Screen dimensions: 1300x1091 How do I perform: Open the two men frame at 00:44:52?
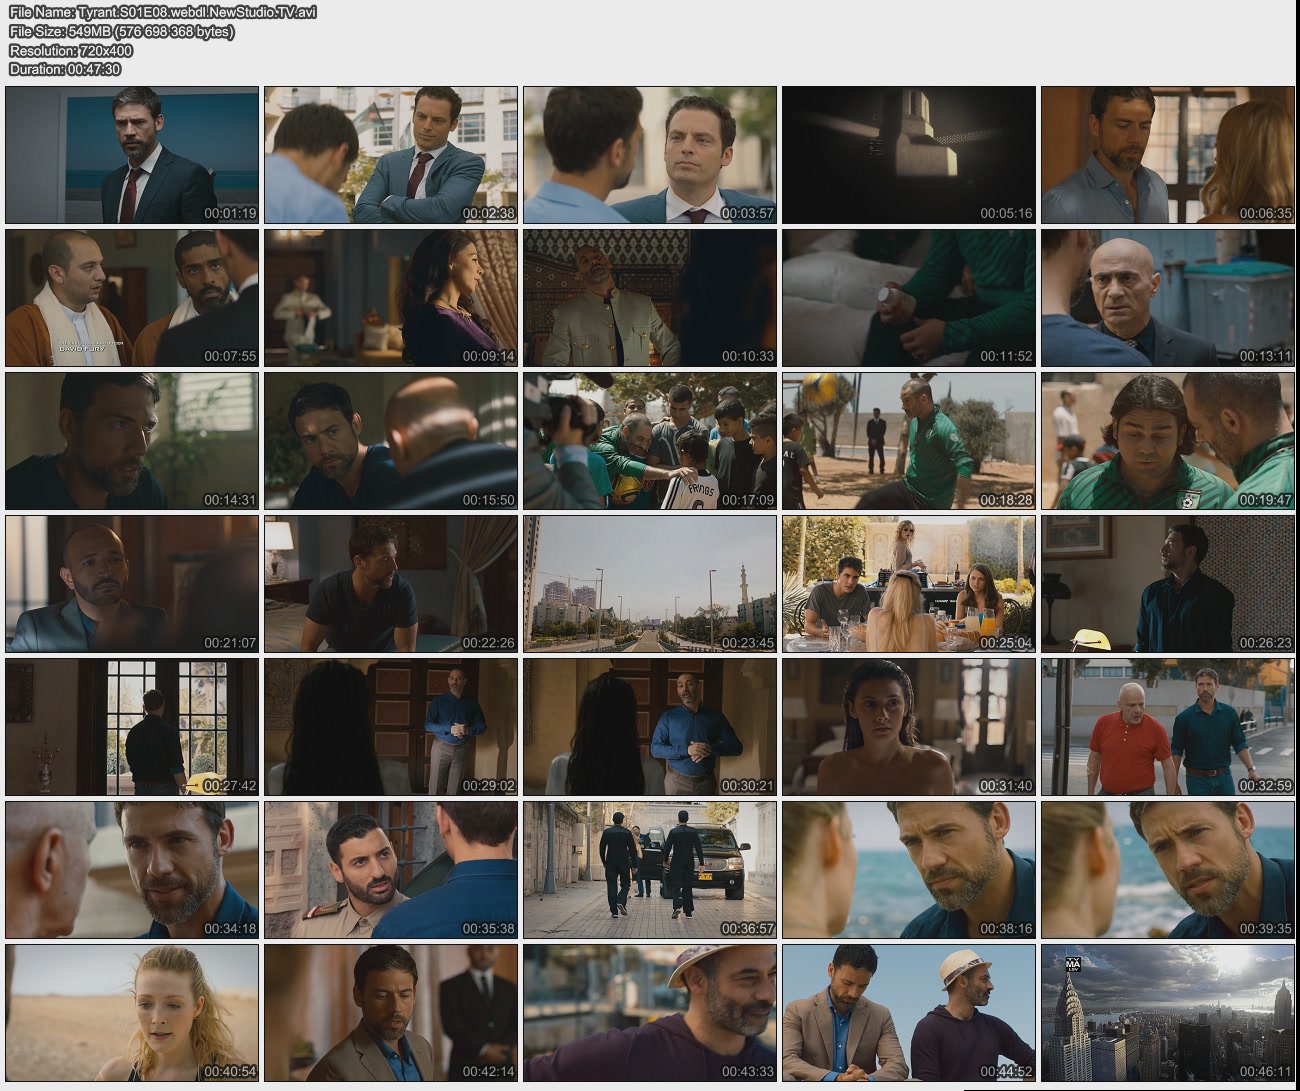coord(908,1013)
